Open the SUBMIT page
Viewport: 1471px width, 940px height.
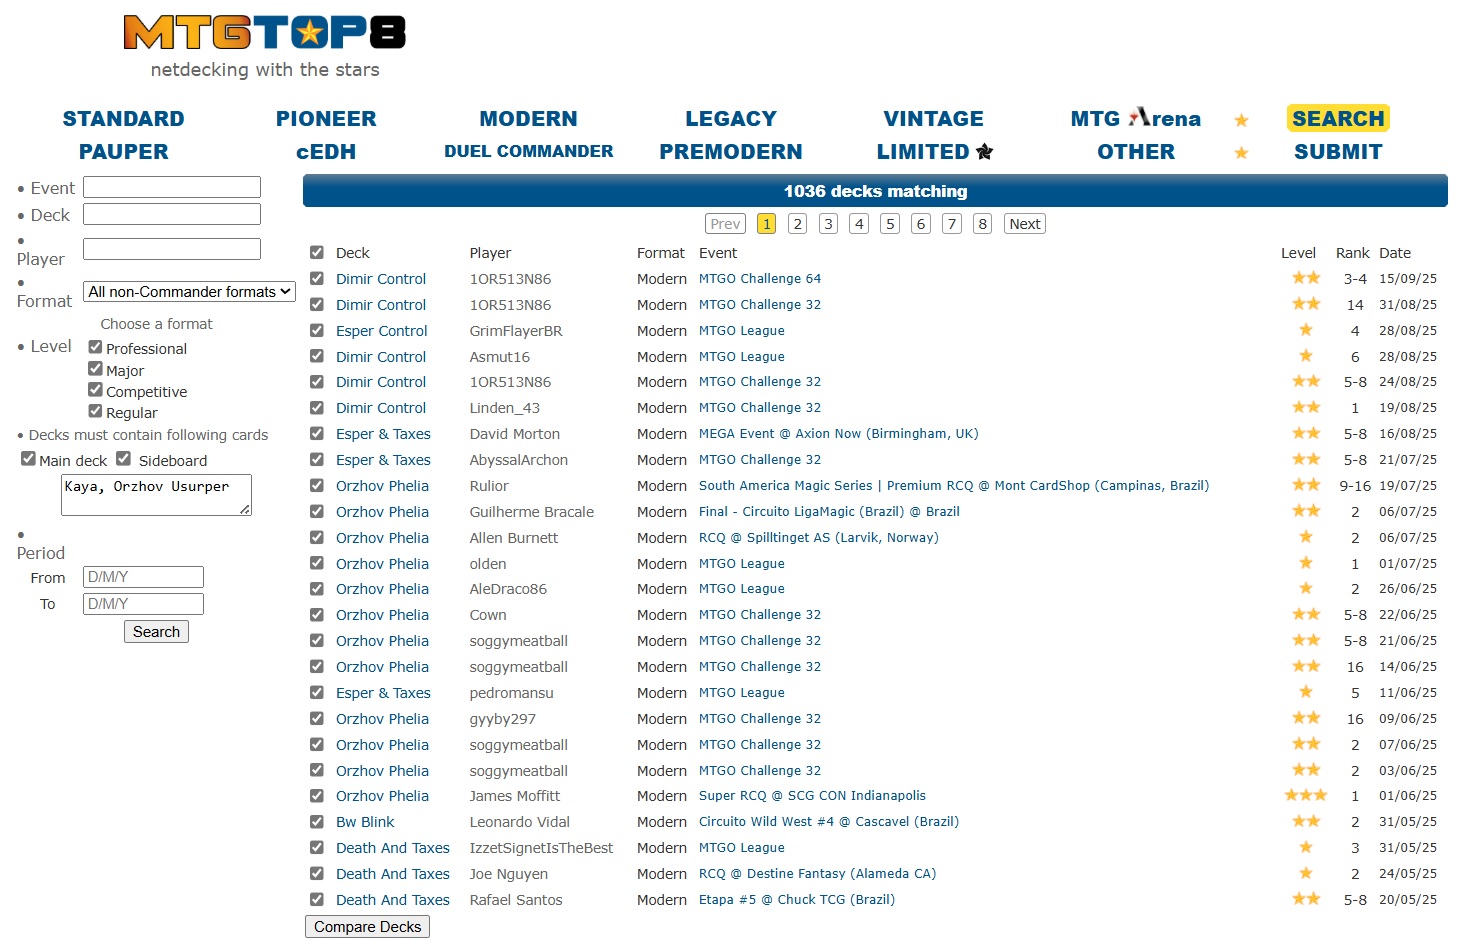click(x=1338, y=152)
